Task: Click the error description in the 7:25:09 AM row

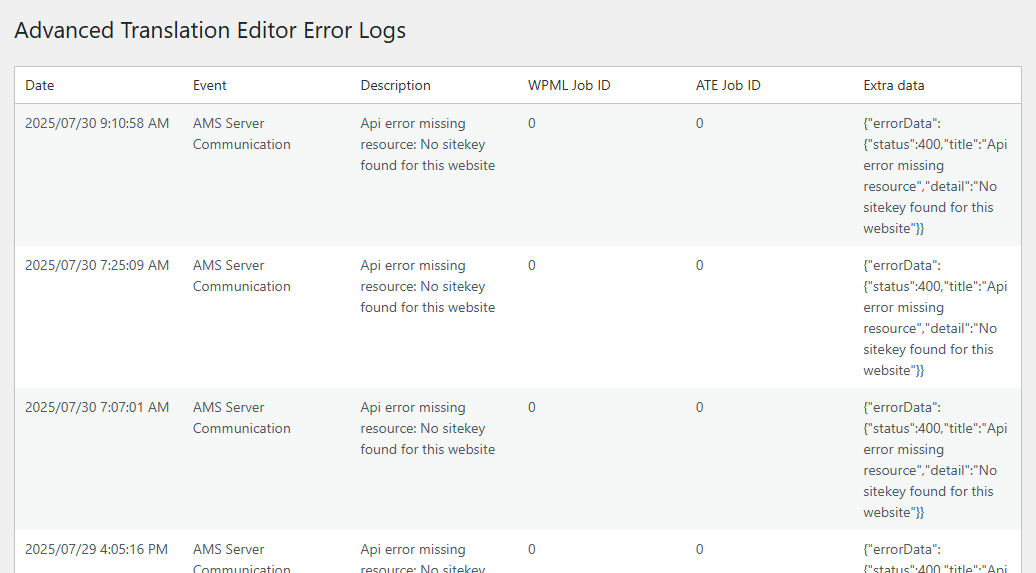Action: [427, 286]
